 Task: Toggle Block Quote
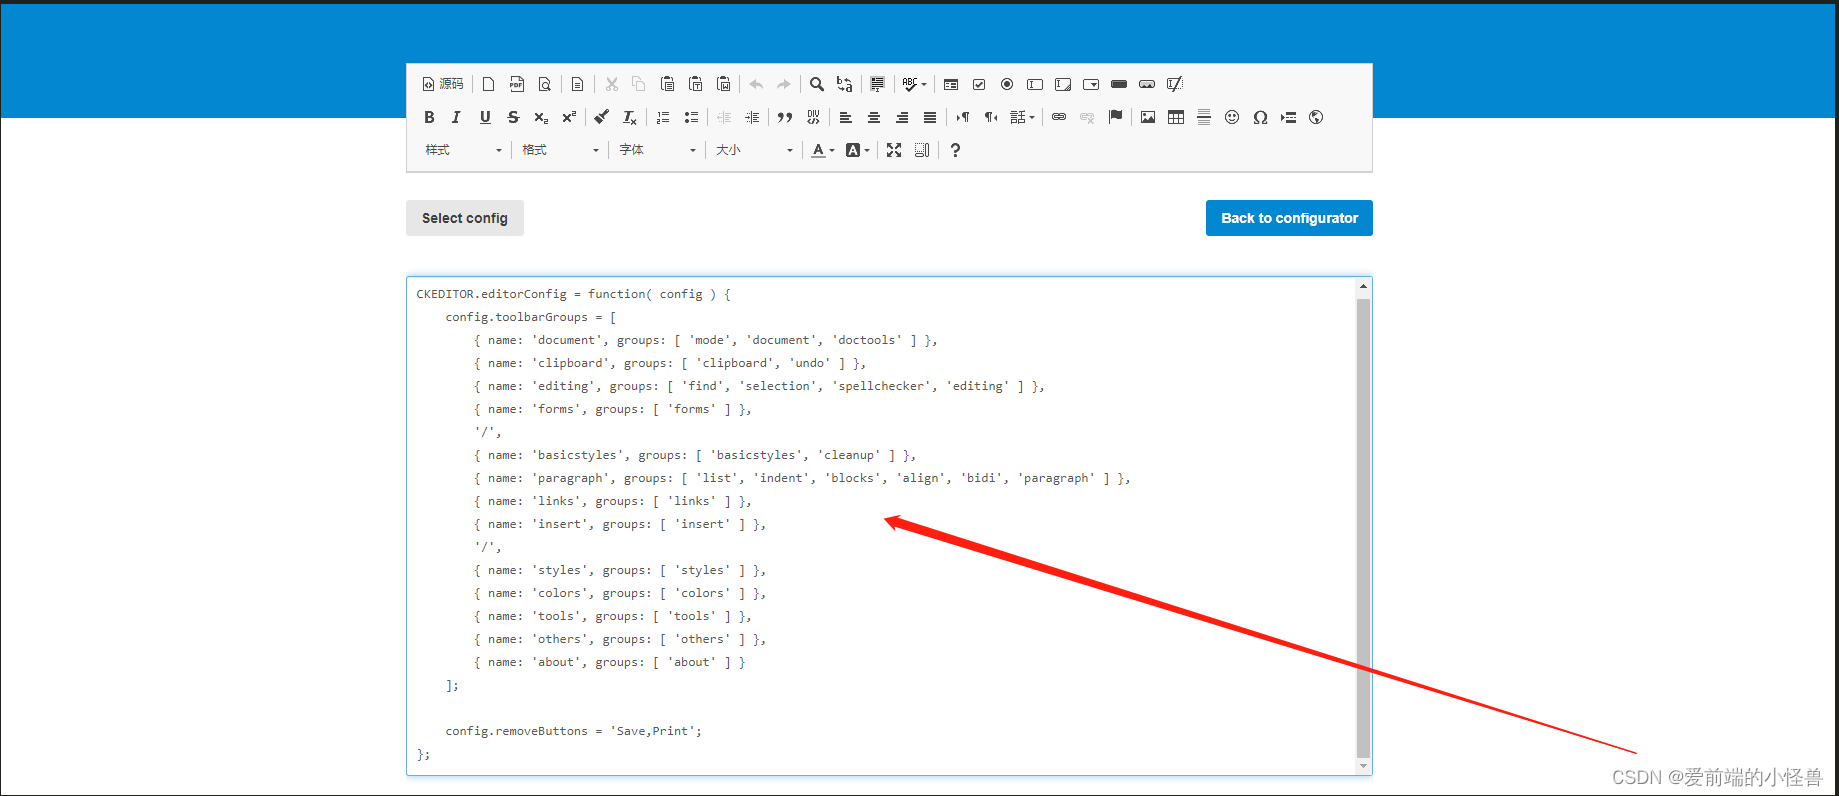click(785, 117)
